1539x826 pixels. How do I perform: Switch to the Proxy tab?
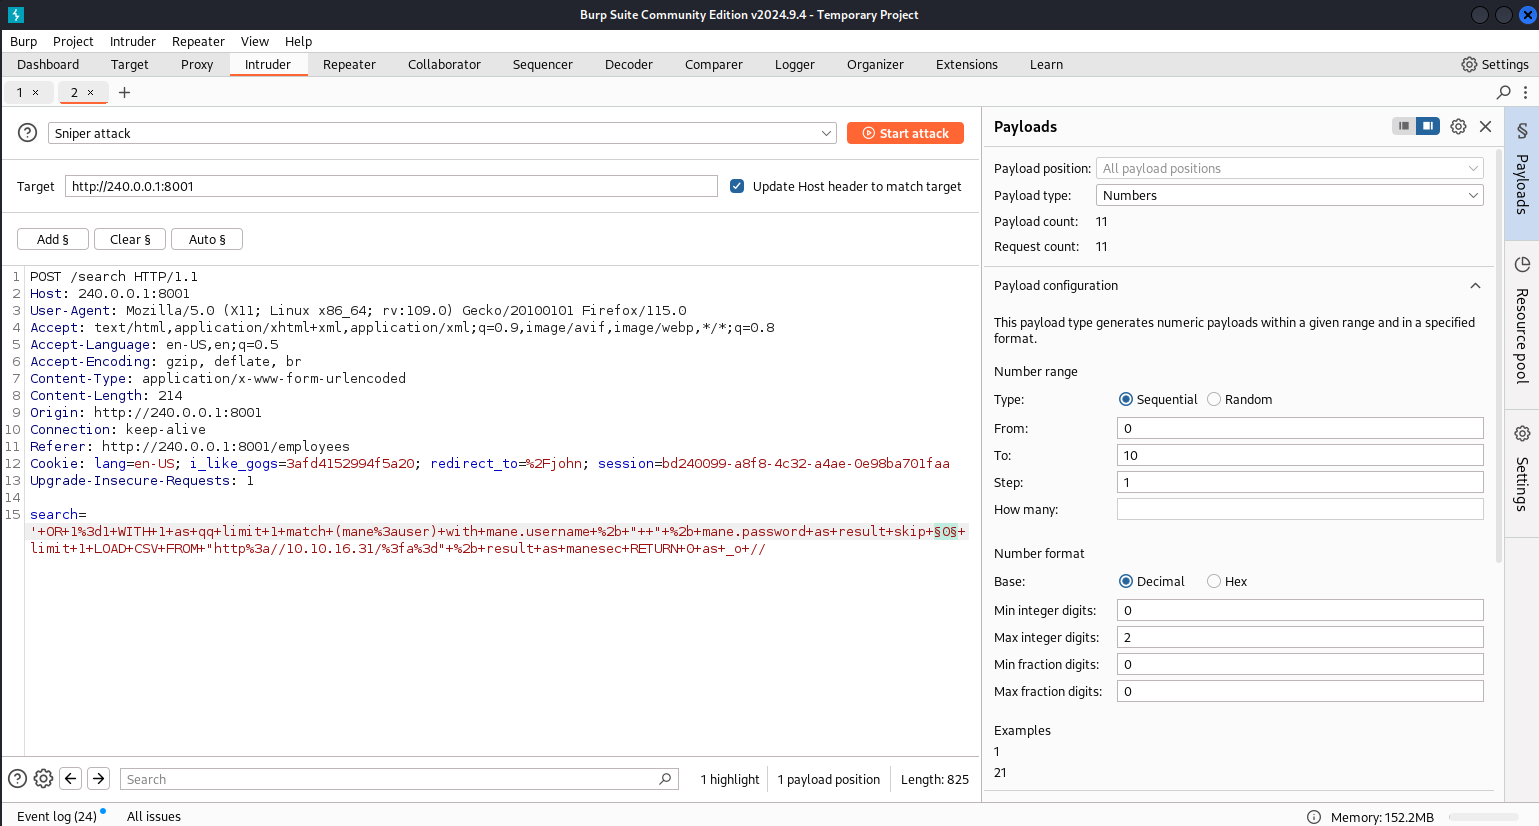point(197,64)
